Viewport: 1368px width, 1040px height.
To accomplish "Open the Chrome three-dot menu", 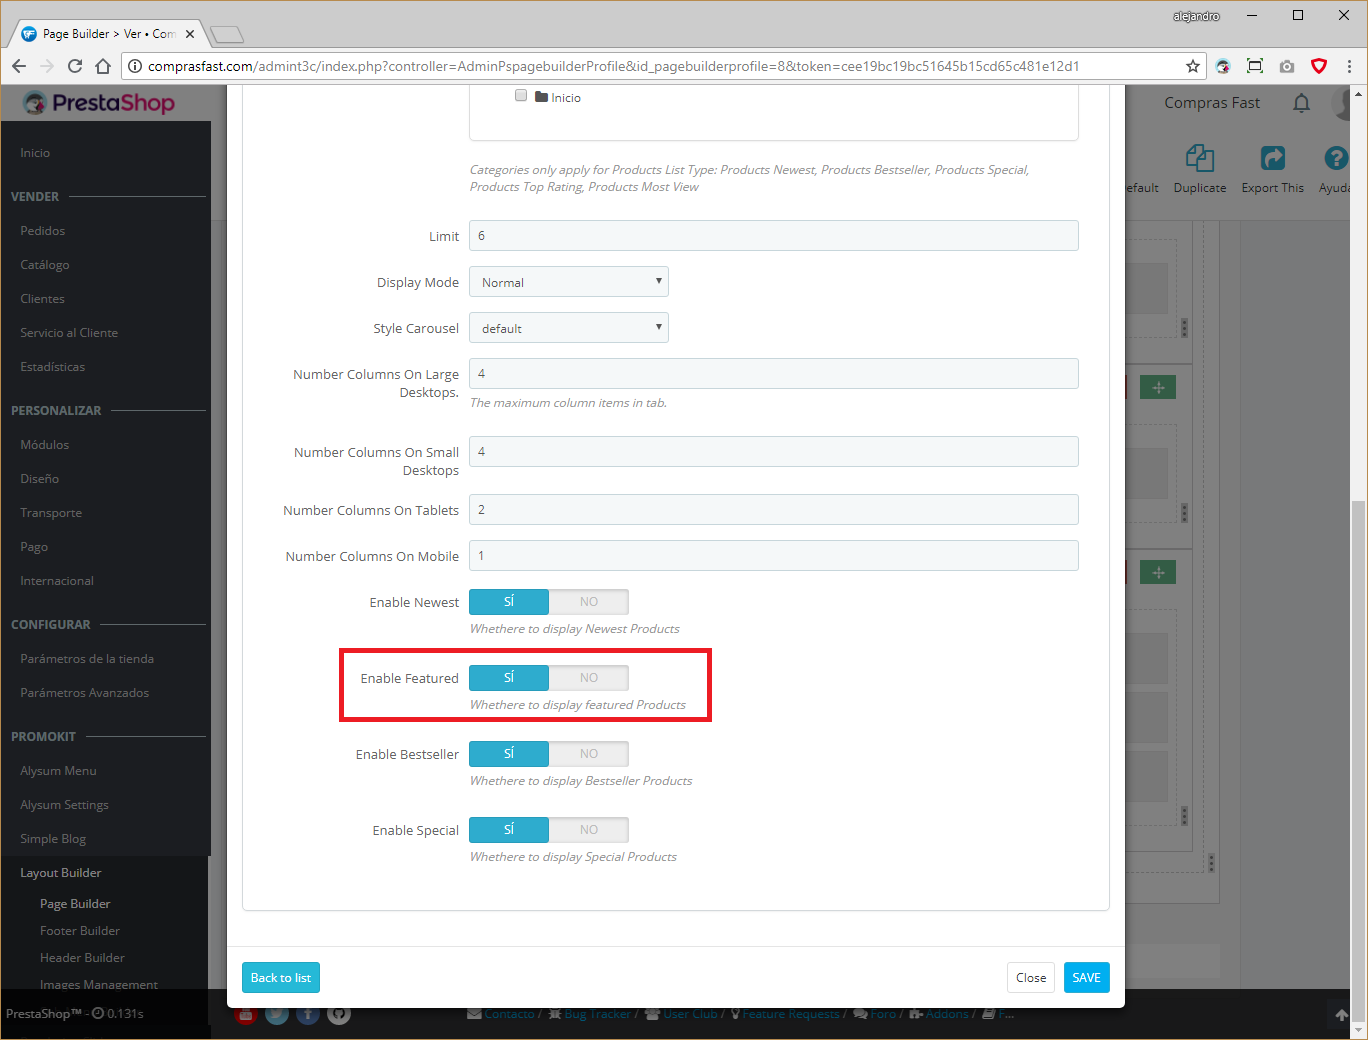I will 1349,66.
